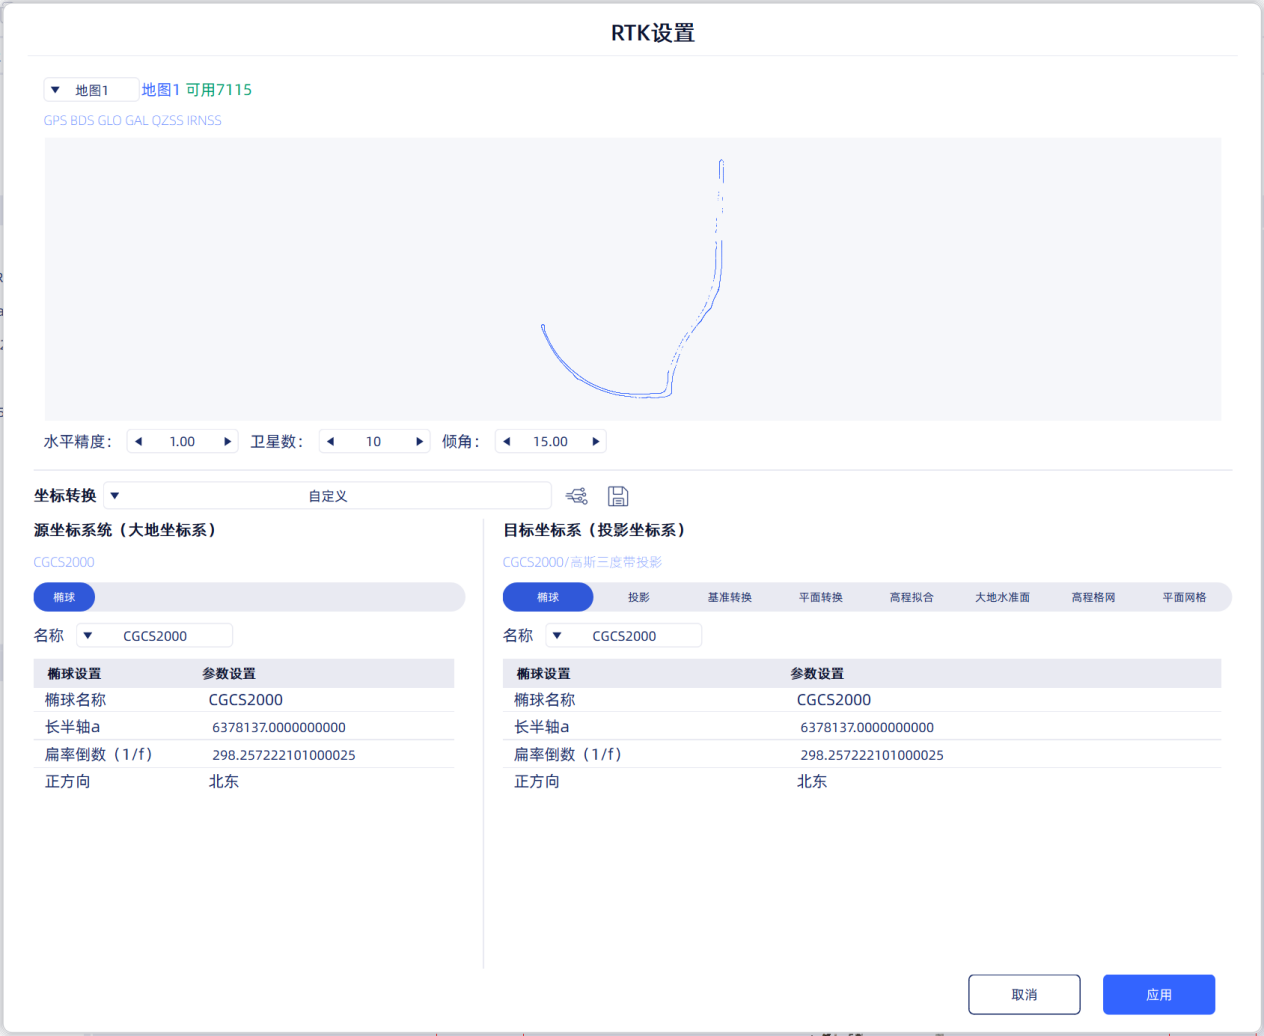This screenshot has width=1264, height=1036.
Task: Click the coordinate parameter settings icon
Action: [x=577, y=496]
